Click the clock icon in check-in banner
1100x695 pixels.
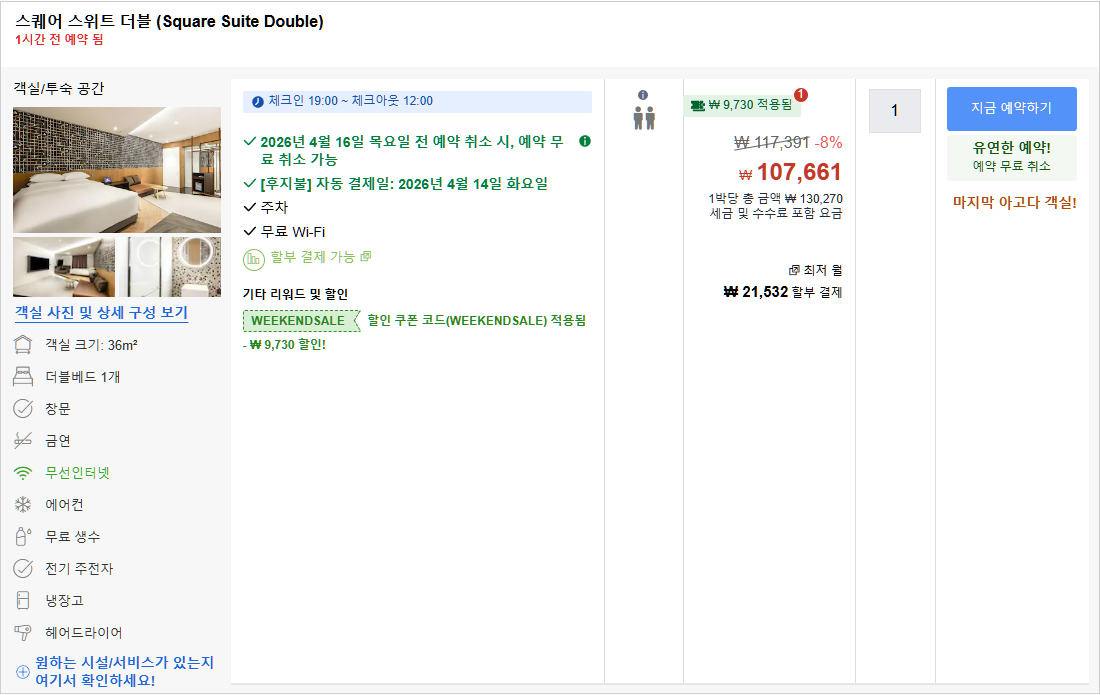(x=257, y=102)
